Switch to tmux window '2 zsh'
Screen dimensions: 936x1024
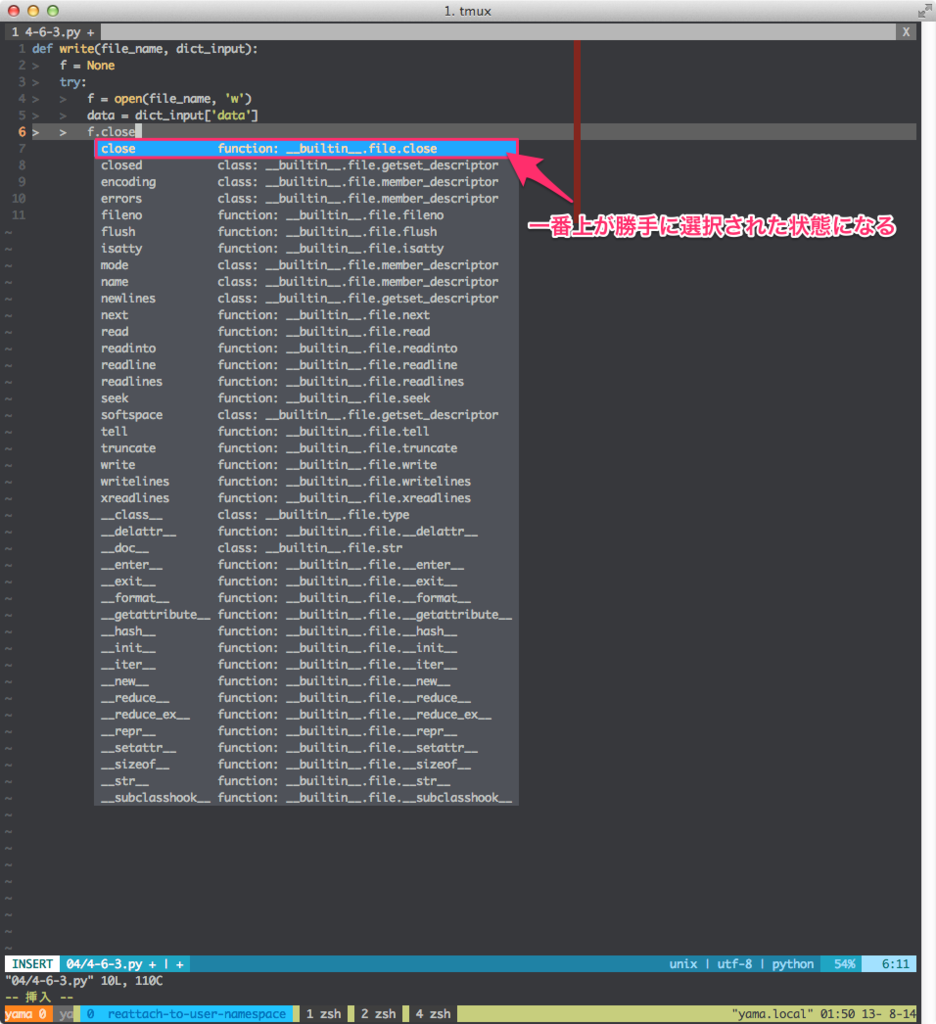(x=377, y=1013)
